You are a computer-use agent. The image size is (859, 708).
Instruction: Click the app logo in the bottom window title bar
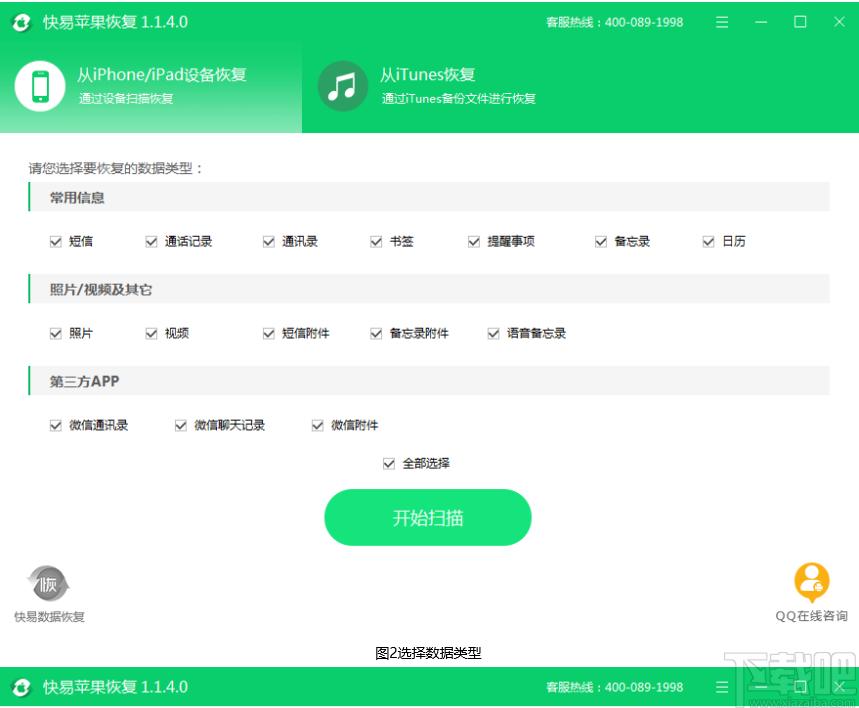point(21,687)
